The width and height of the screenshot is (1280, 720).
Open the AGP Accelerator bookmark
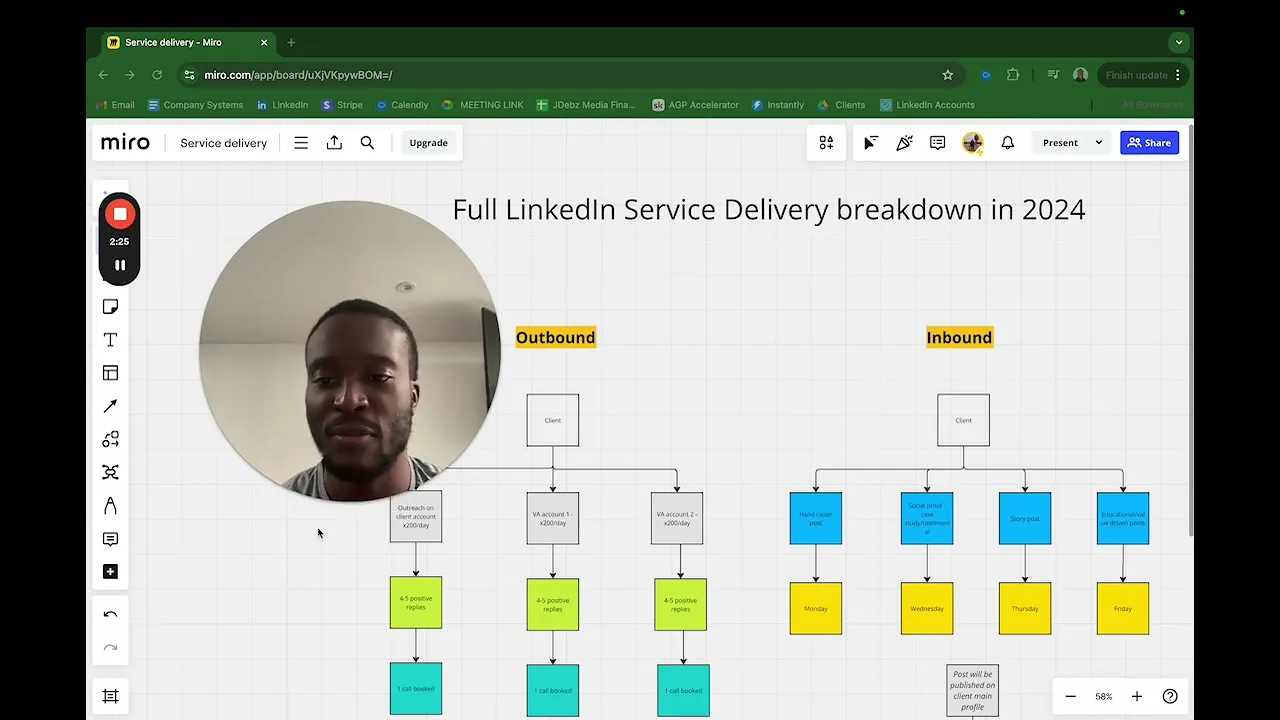coord(695,105)
